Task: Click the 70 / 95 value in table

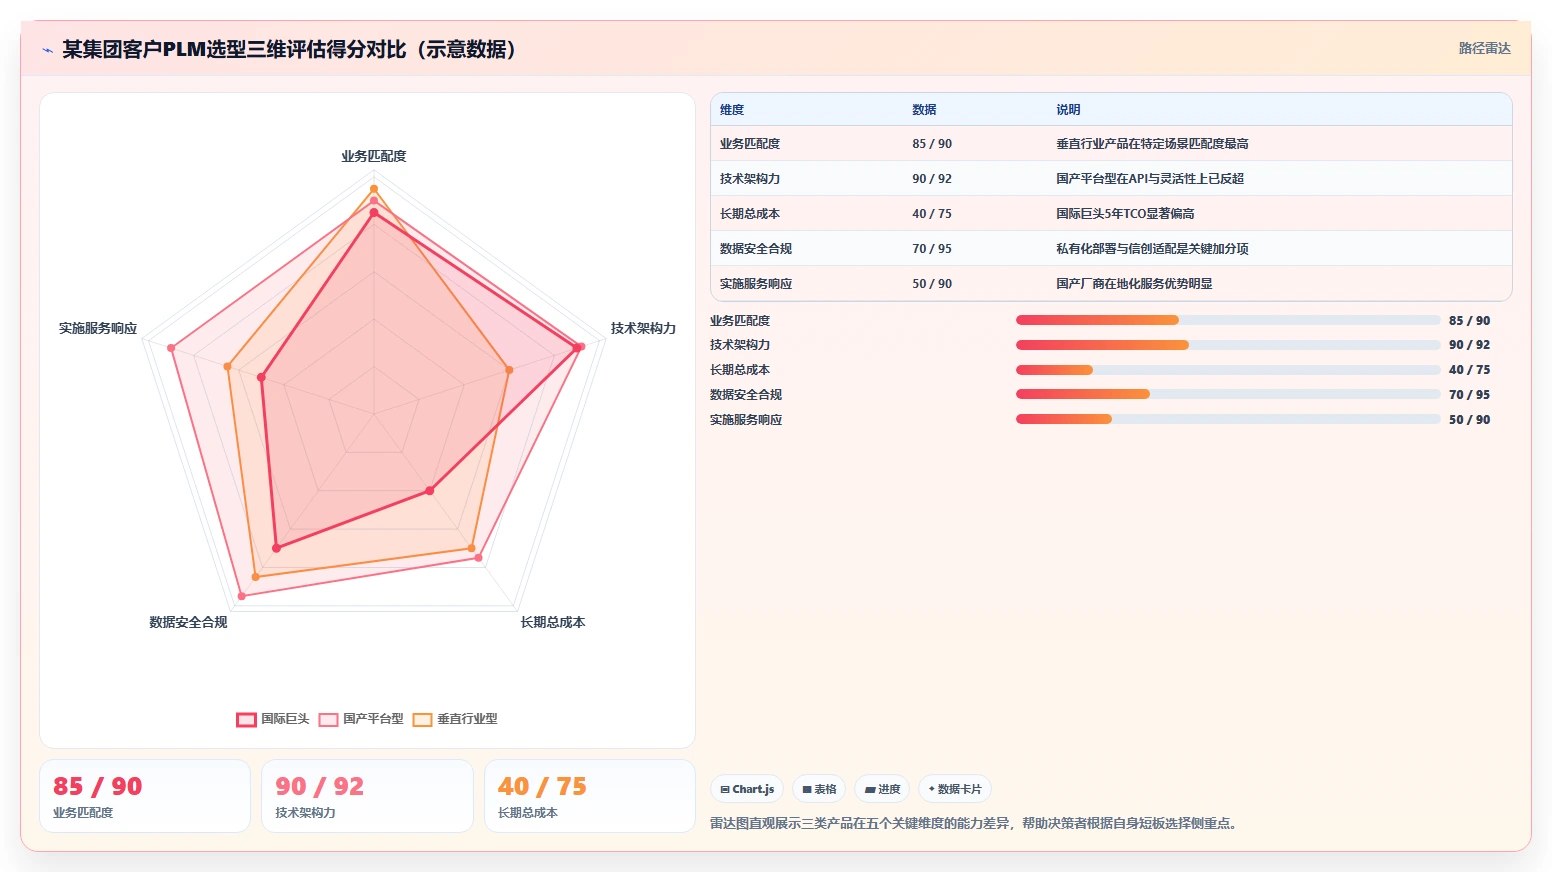Action: (932, 249)
